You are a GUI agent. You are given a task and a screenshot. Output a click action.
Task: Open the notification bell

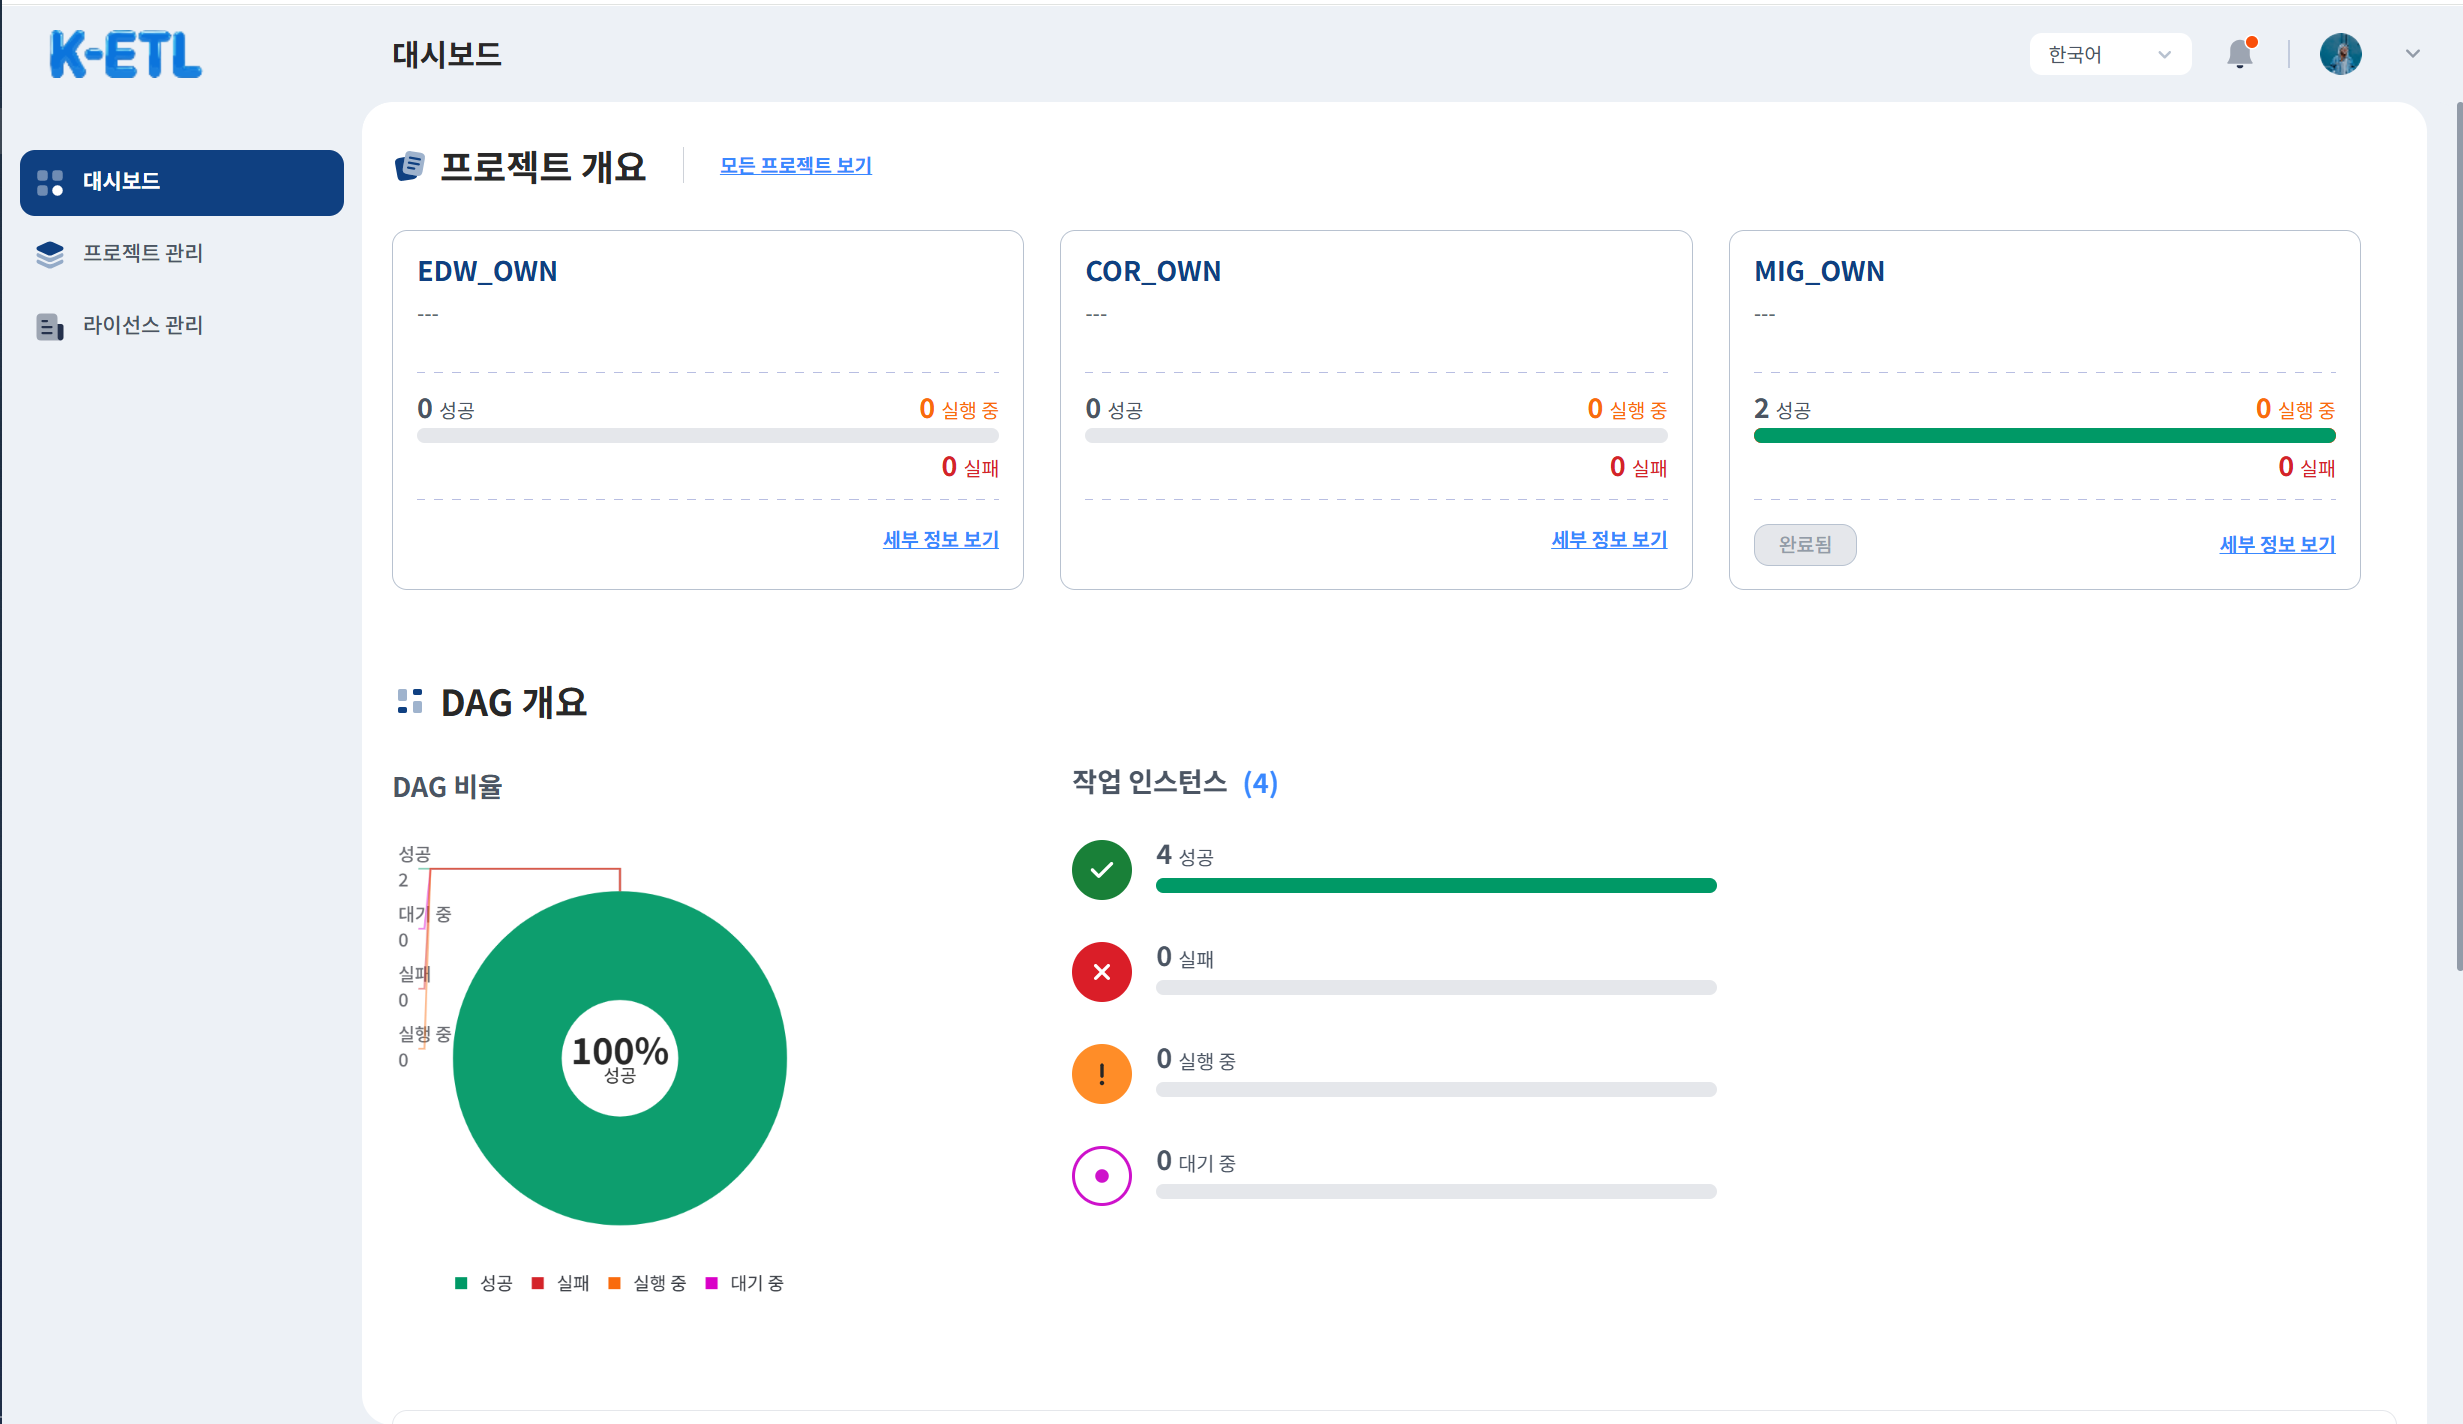tap(2240, 54)
